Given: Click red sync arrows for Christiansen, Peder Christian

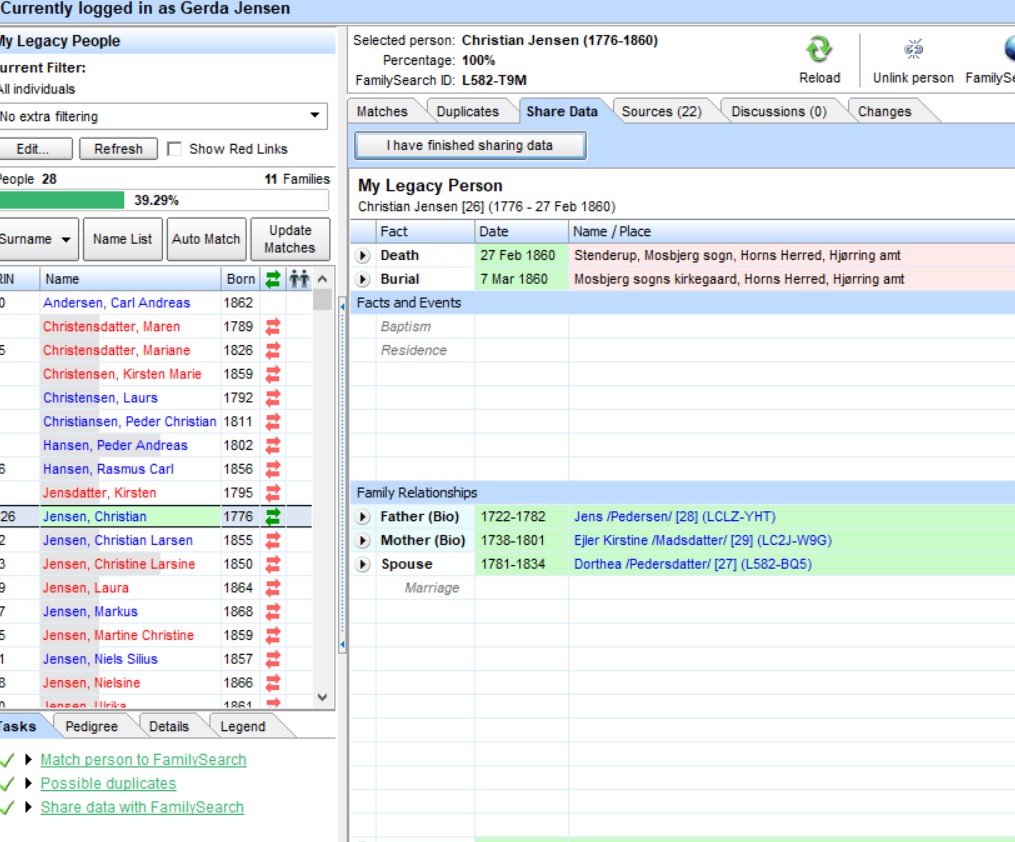Looking at the screenshot, I should click(x=273, y=421).
